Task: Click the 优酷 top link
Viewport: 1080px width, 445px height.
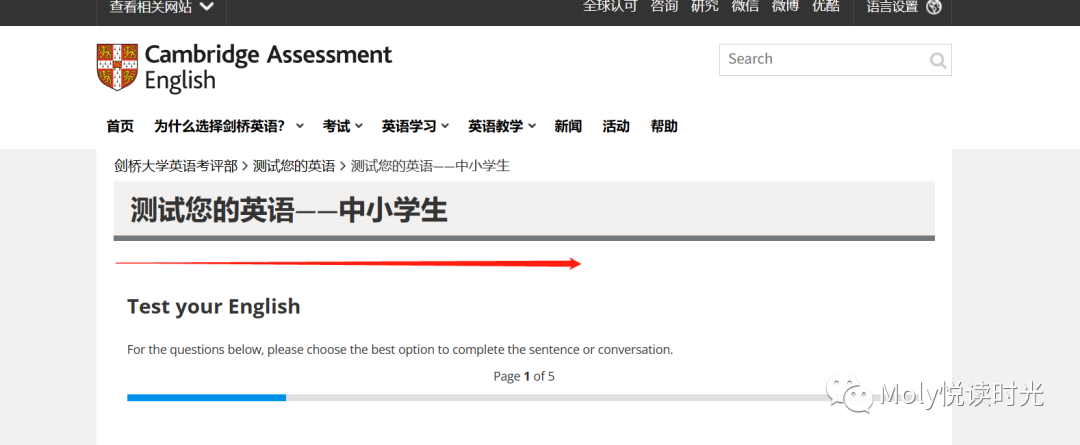Action: point(826,6)
